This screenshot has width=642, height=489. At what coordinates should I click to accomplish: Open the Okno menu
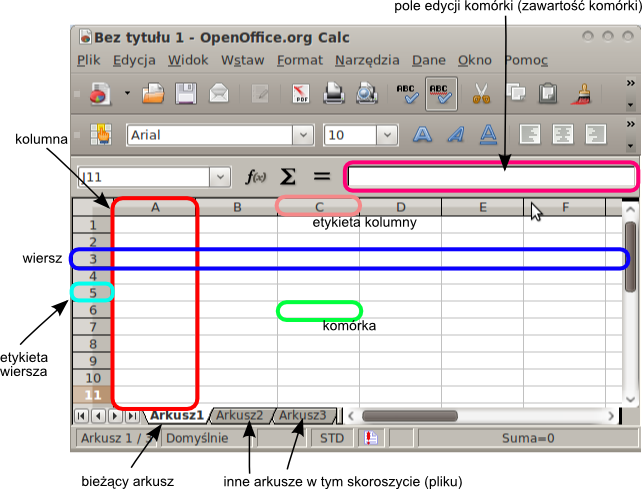(x=475, y=60)
